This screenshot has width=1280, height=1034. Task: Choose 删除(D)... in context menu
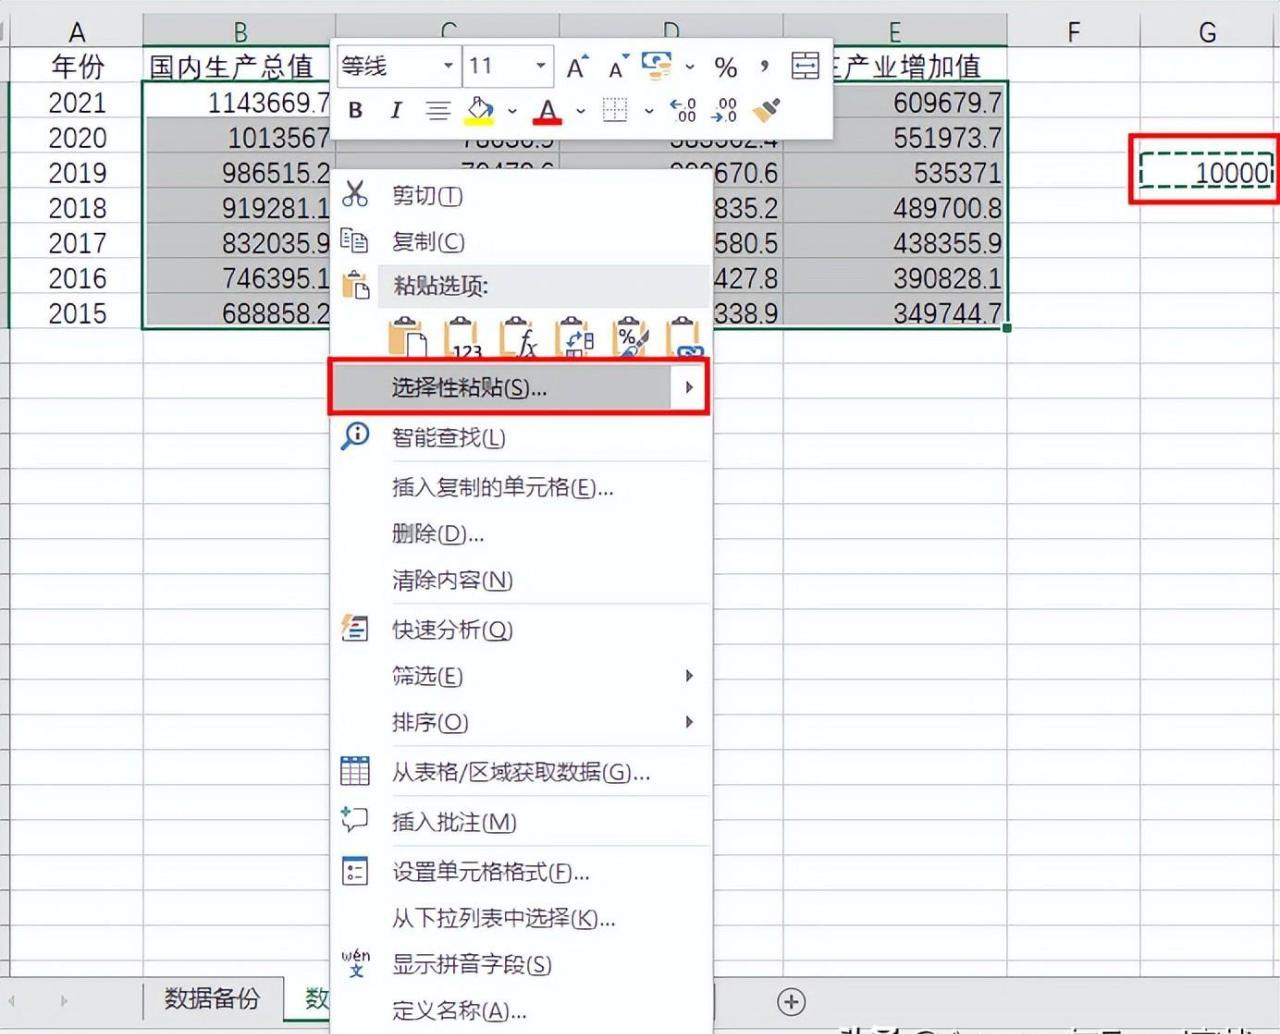click(521, 533)
